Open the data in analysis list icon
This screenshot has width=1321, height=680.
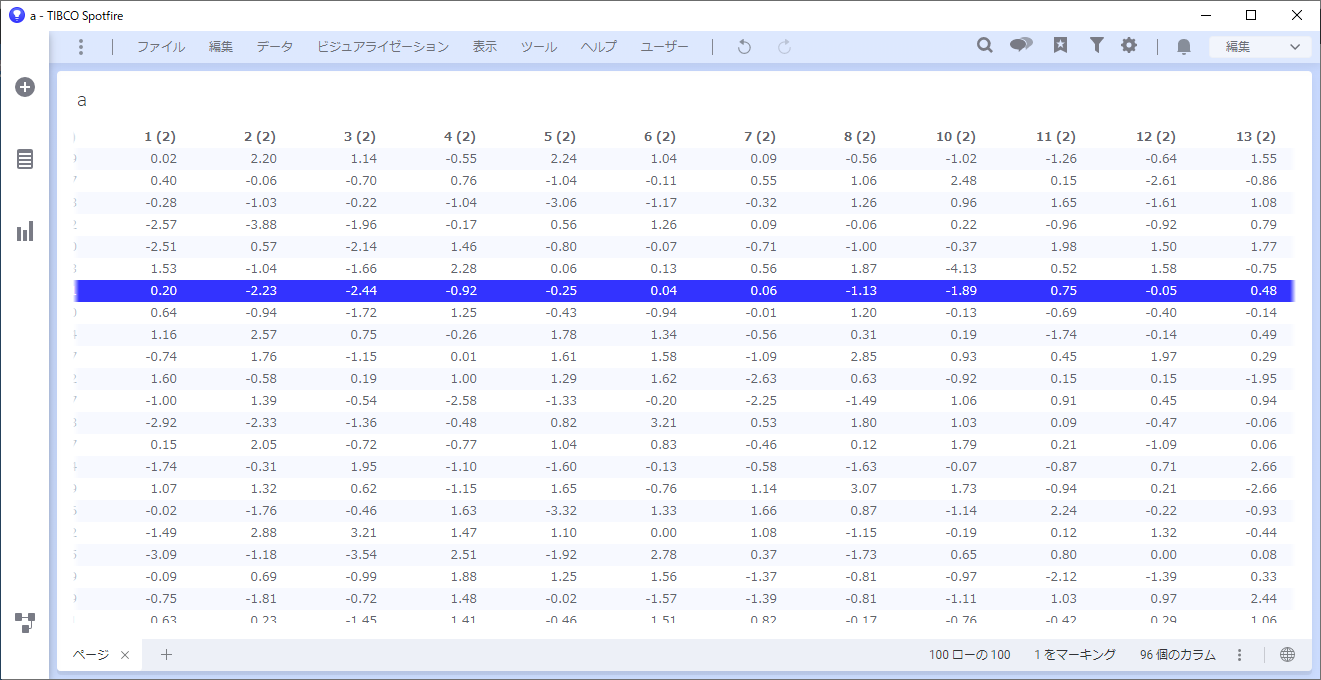point(25,159)
